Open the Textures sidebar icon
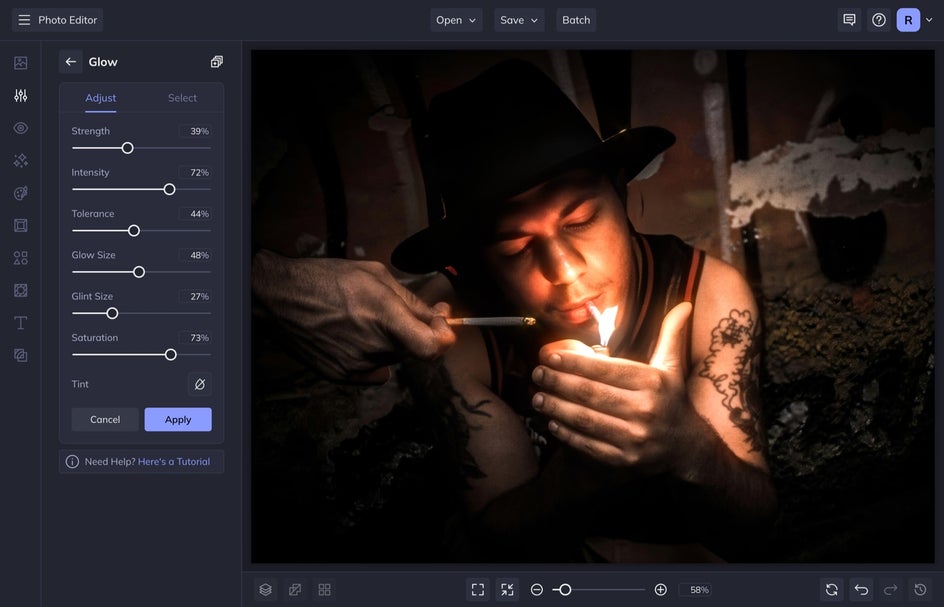The height and width of the screenshot is (607, 944). point(20,290)
